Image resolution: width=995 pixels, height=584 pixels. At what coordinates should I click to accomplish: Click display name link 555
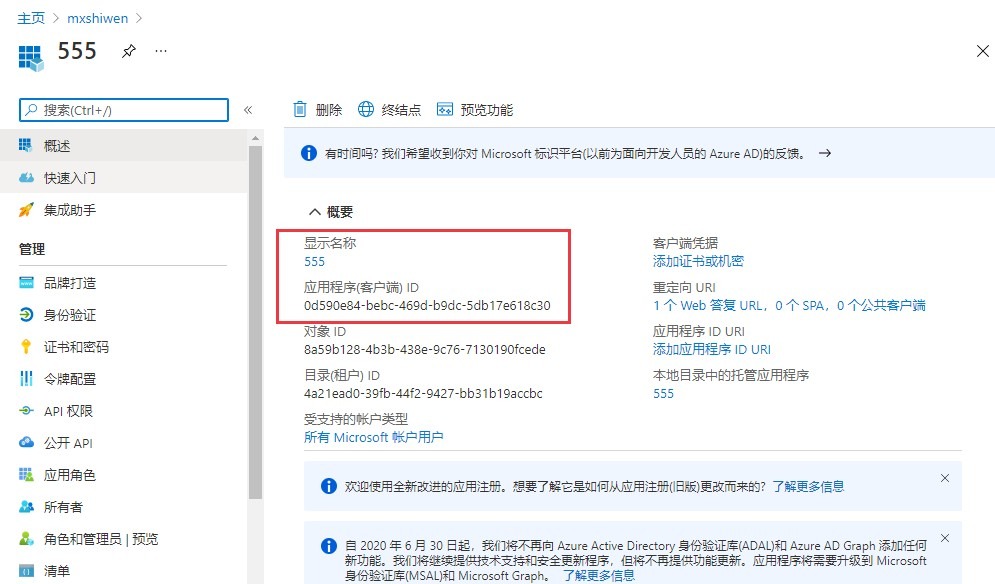click(x=314, y=262)
